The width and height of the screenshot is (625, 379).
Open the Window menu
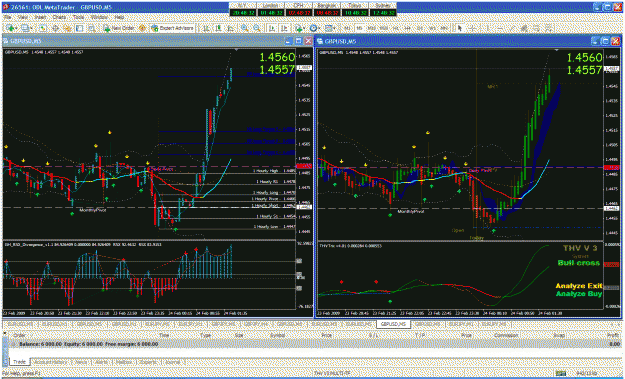click(x=99, y=18)
